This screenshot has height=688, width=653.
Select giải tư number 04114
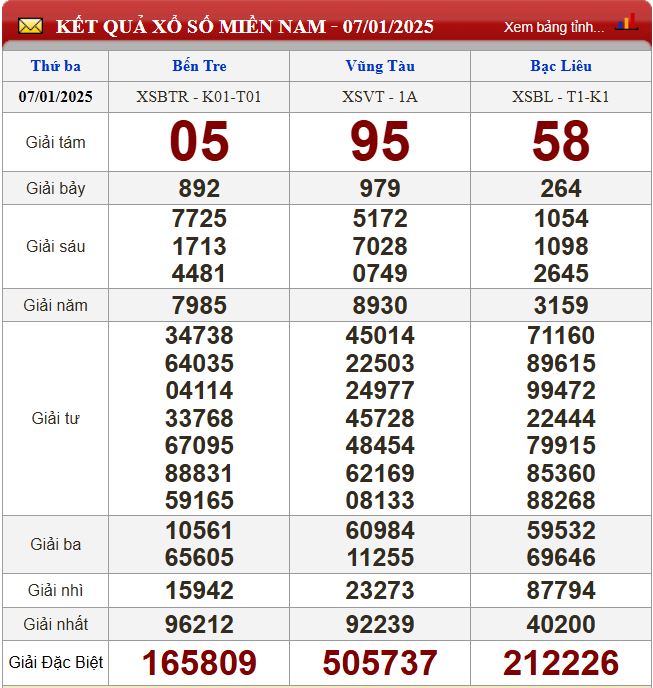(x=199, y=391)
